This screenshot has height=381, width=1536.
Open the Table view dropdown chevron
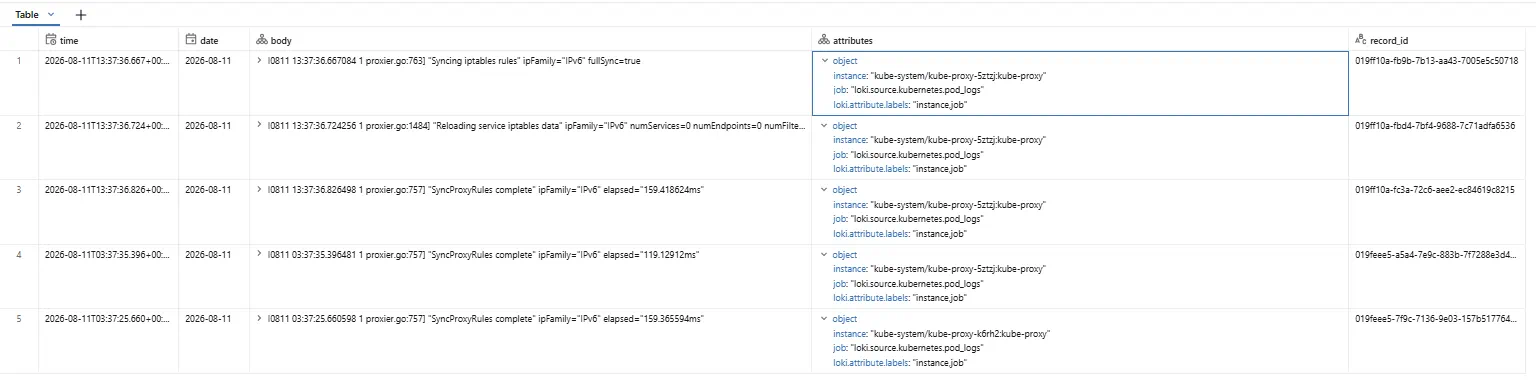tap(52, 15)
